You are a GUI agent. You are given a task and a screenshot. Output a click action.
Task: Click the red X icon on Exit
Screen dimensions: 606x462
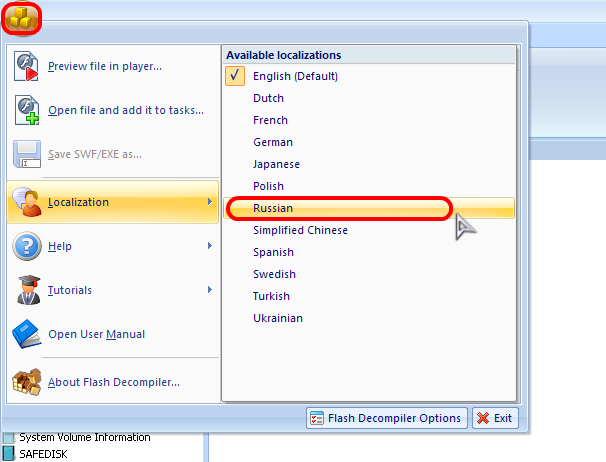(x=483, y=418)
